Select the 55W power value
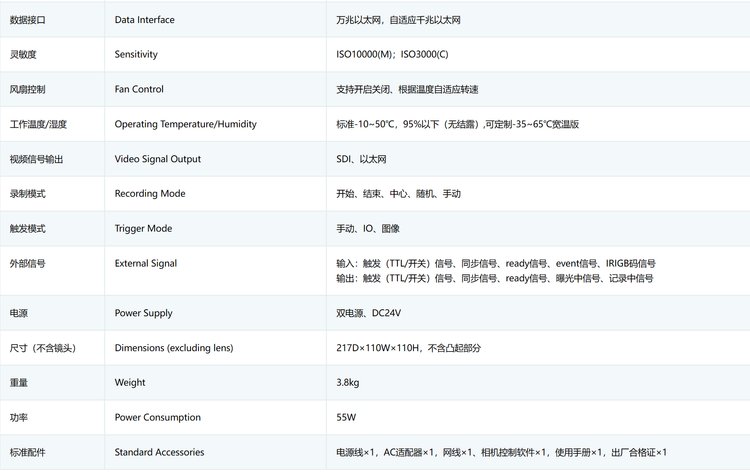This screenshot has width=750, height=476. 346,417
